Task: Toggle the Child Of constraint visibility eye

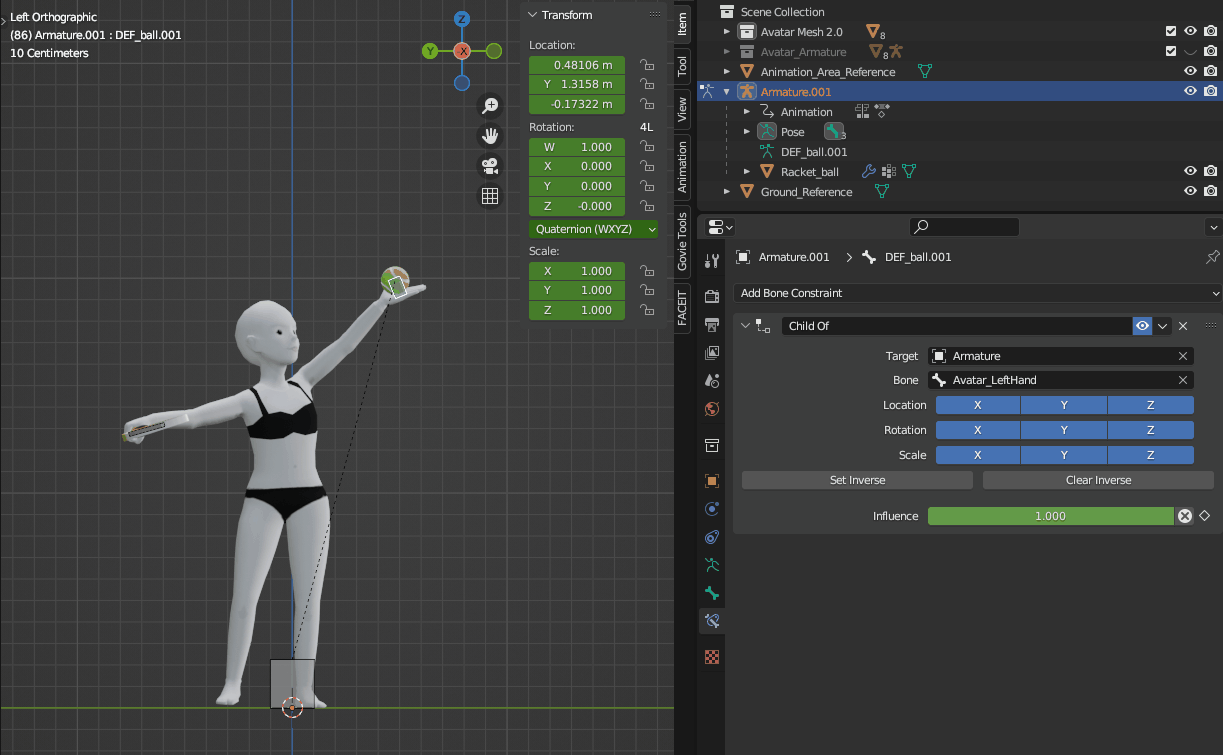Action: click(1142, 326)
